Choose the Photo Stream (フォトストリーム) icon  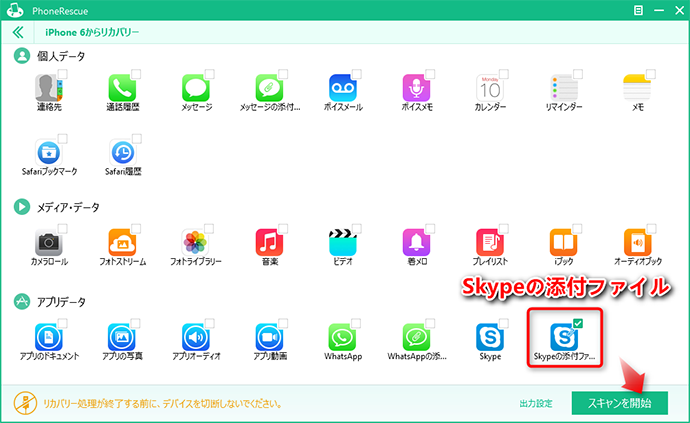click(x=122, y=242)
